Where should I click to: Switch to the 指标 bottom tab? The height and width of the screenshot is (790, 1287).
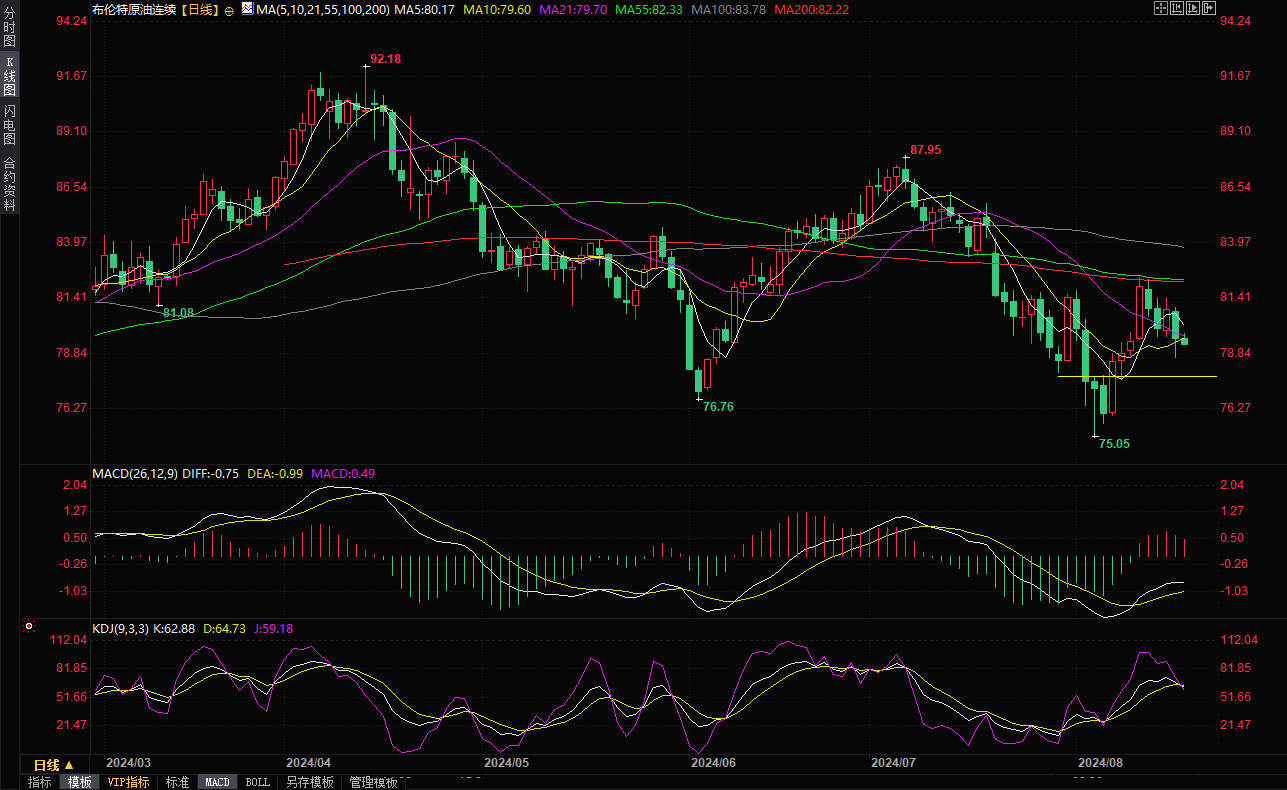pos(39,782)
